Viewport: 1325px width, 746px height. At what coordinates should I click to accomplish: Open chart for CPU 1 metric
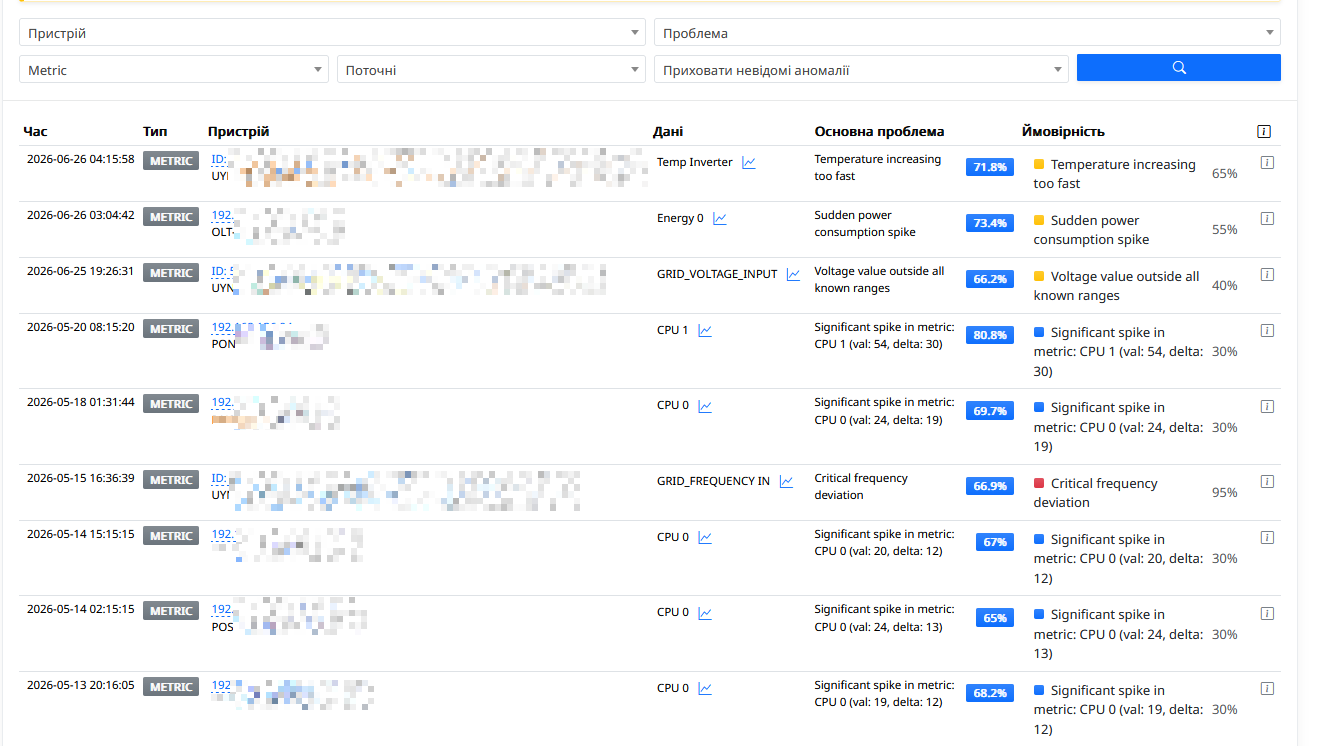[x=705, y=330]
